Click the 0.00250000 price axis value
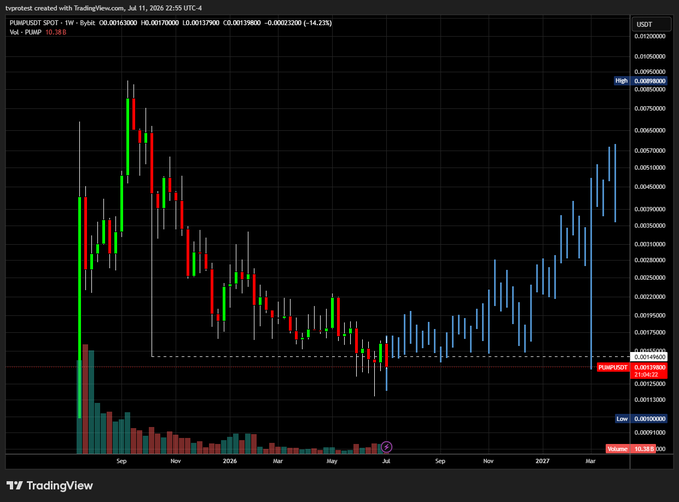This screenshot has height=502, width=679. pos(650,277)
